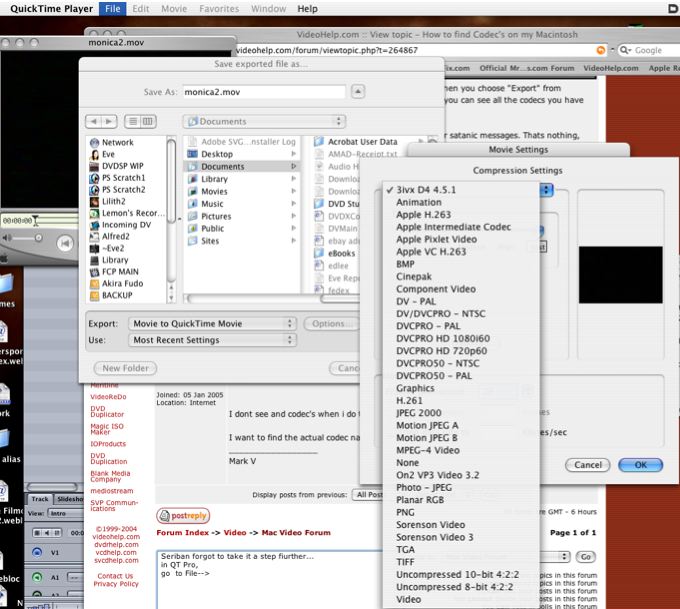Click the New Folder button
The height and width of the screenshot is (609, 680).
point(125,368)
